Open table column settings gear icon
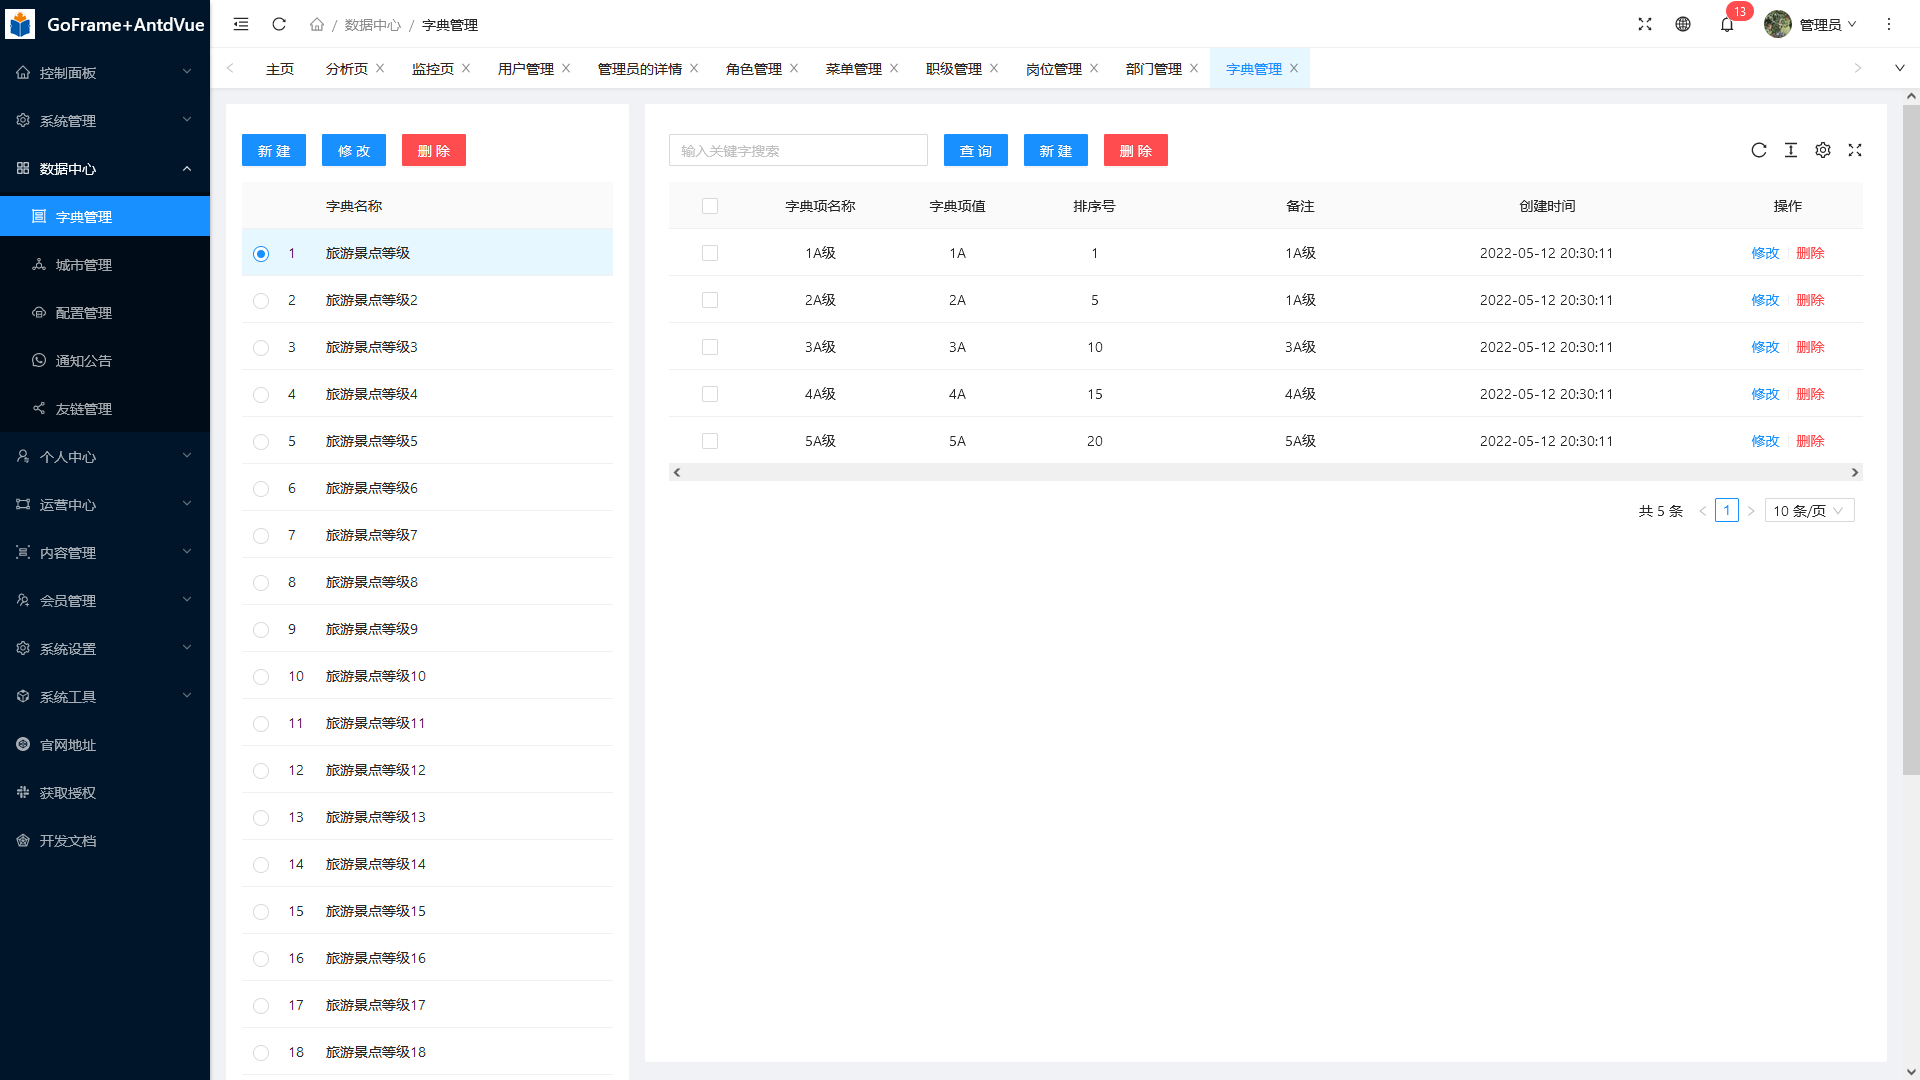 click(x=1823, y=150)
